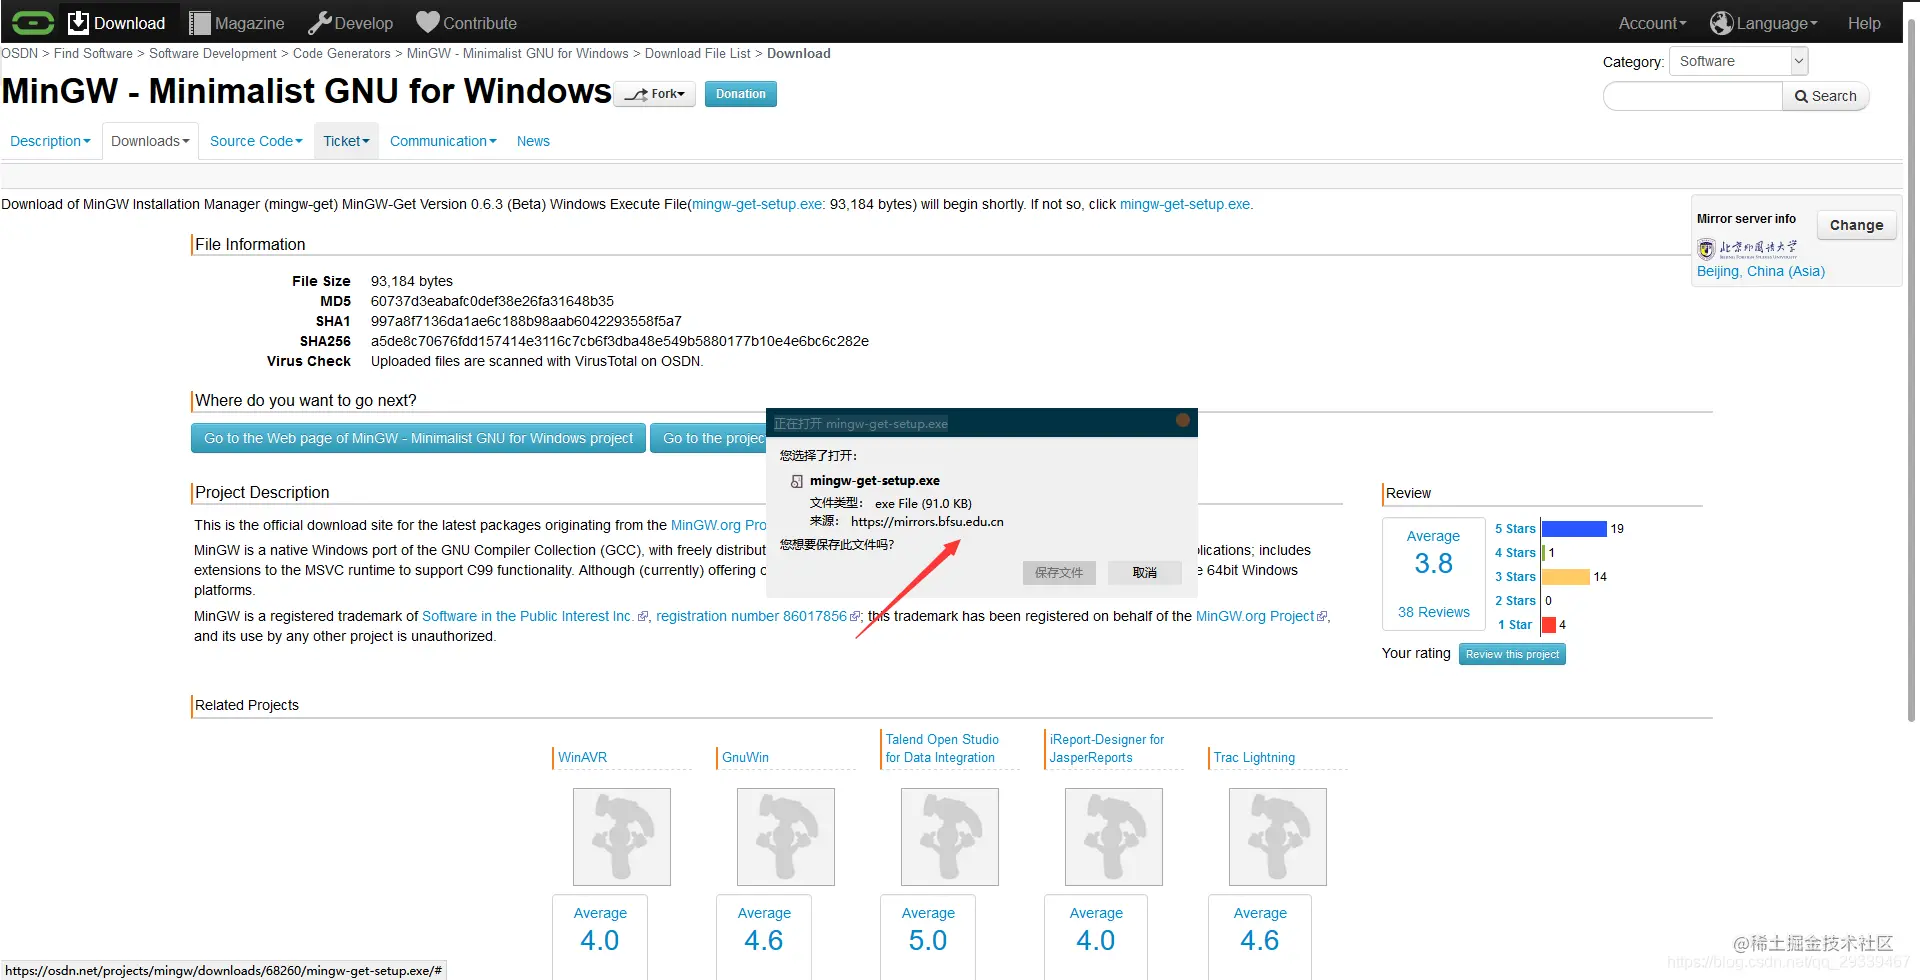Click the Talend Open Studio thumbnail
1920x980 pixels.
point(950,837)
